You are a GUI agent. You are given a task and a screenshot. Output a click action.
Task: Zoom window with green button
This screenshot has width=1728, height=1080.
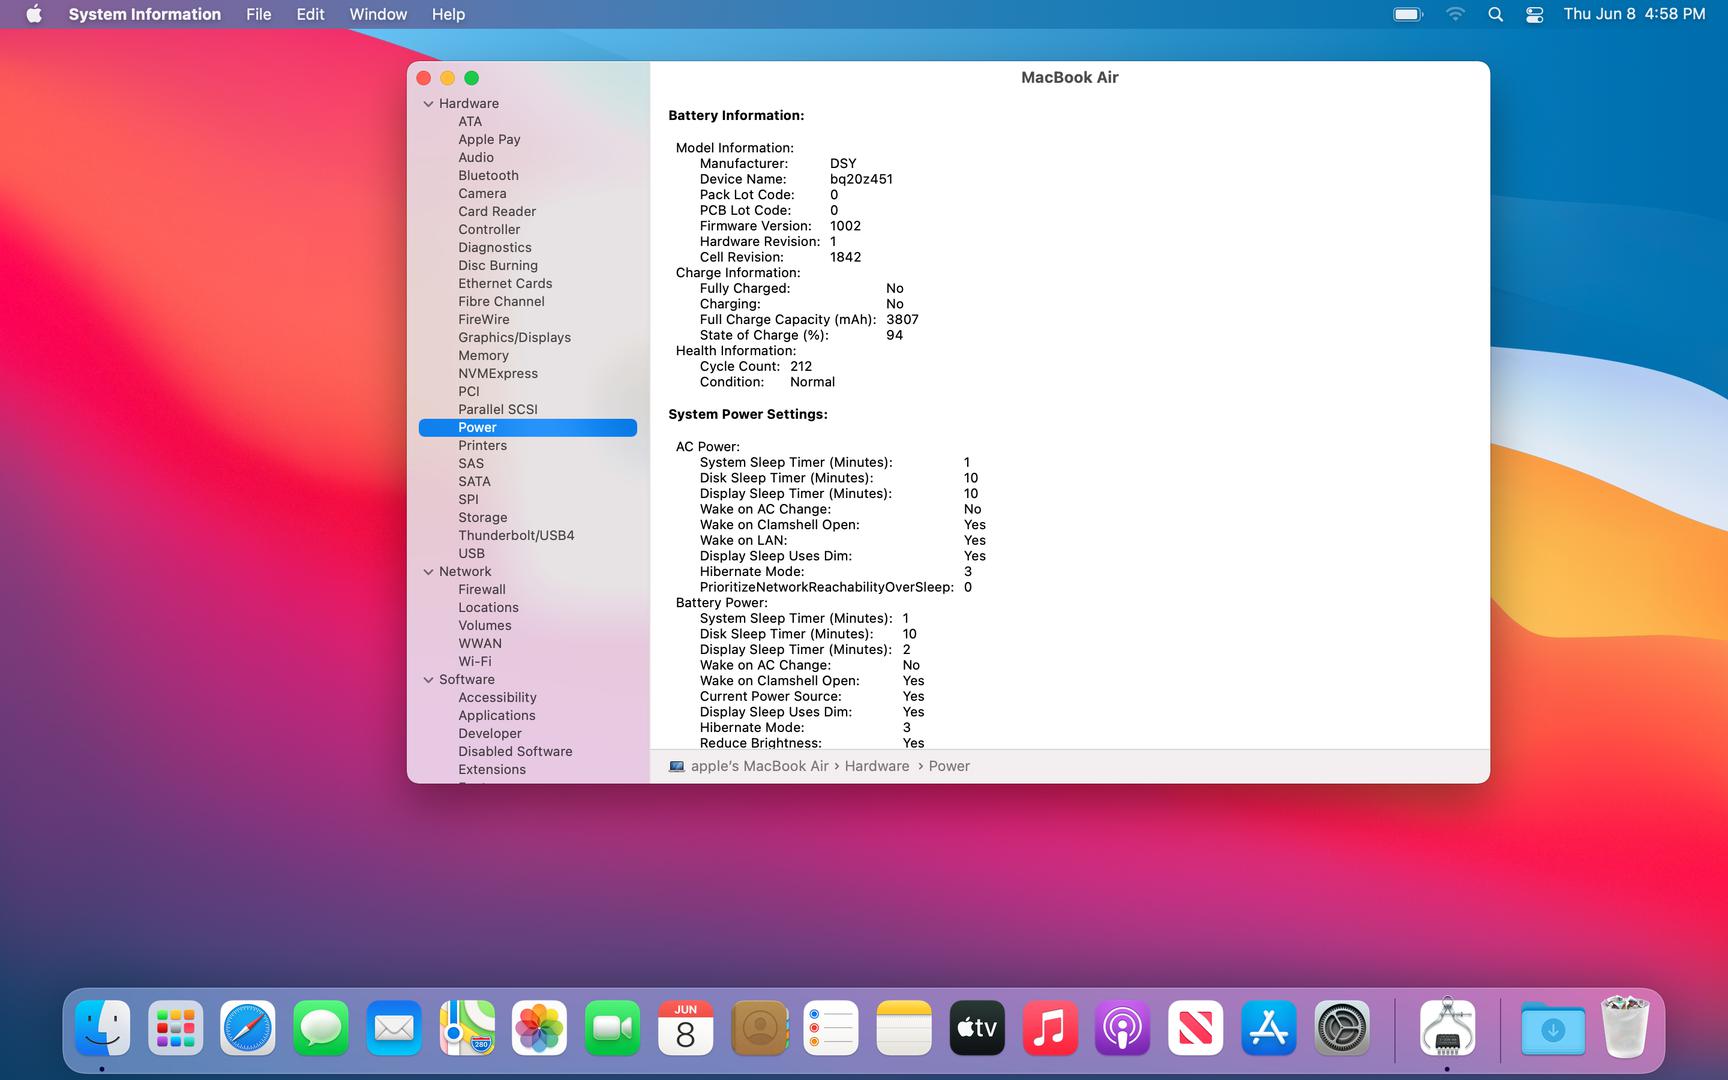472,78
